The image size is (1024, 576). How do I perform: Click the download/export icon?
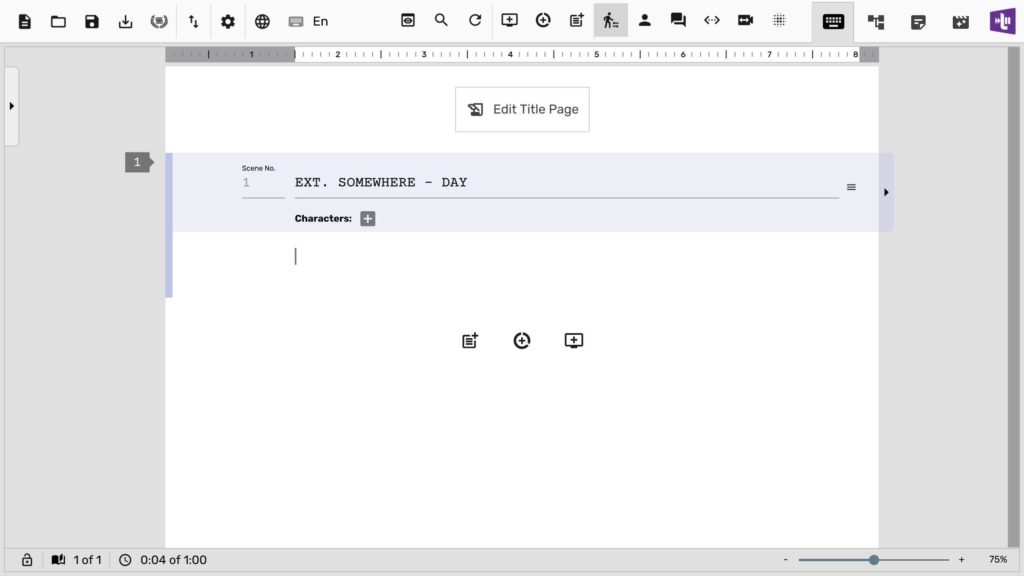[125, 21]
